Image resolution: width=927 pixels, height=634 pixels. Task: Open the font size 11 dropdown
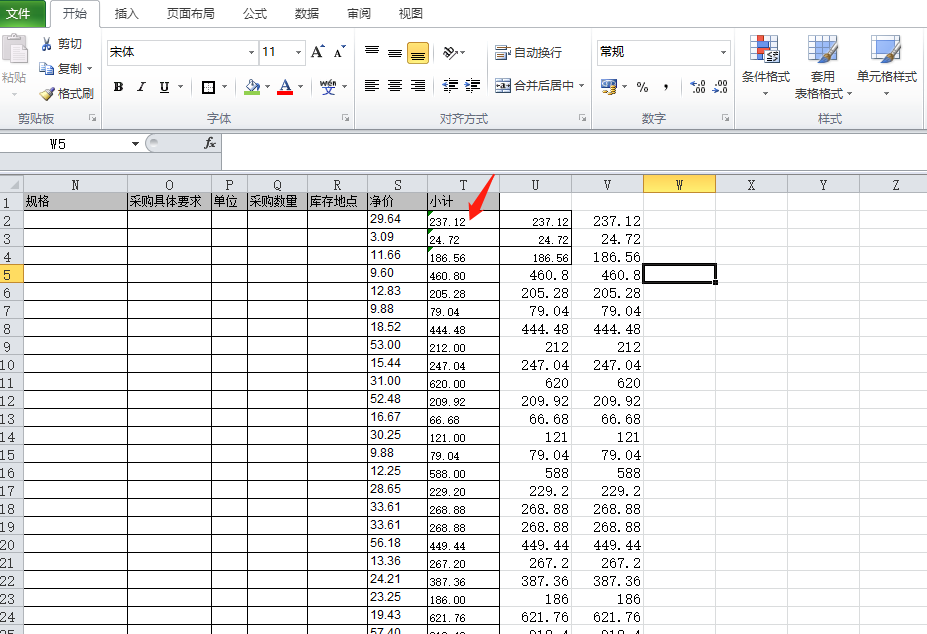(299, 53)
